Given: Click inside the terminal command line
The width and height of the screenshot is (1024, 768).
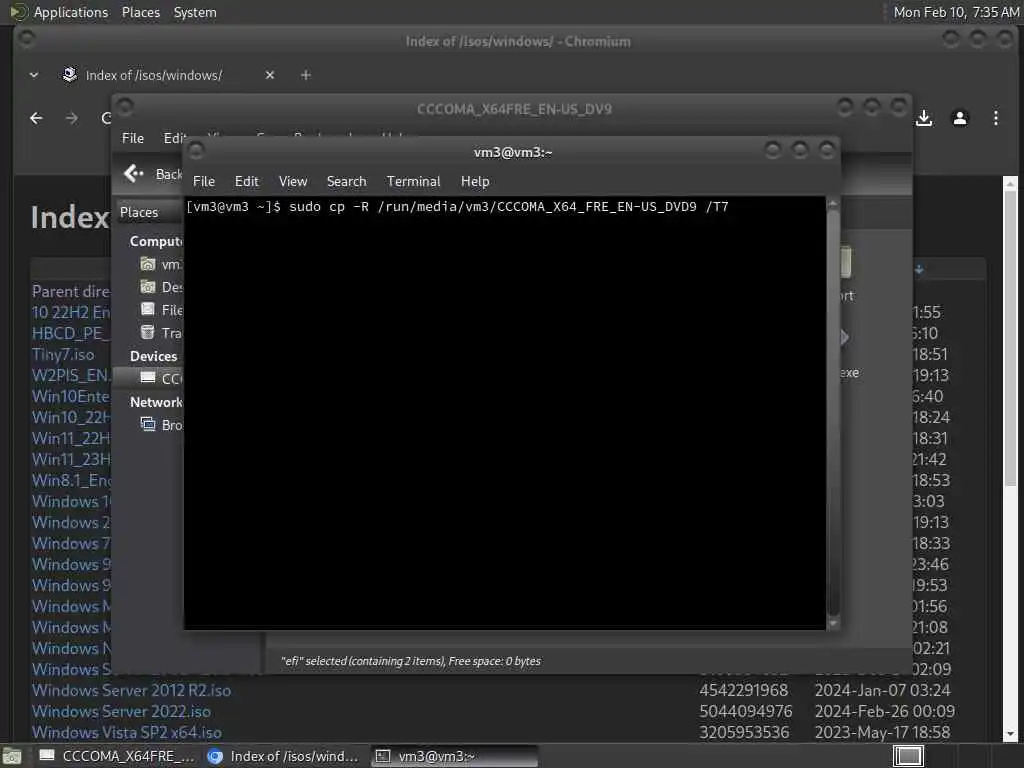Looking at the screenshot, I should point(457,207).
